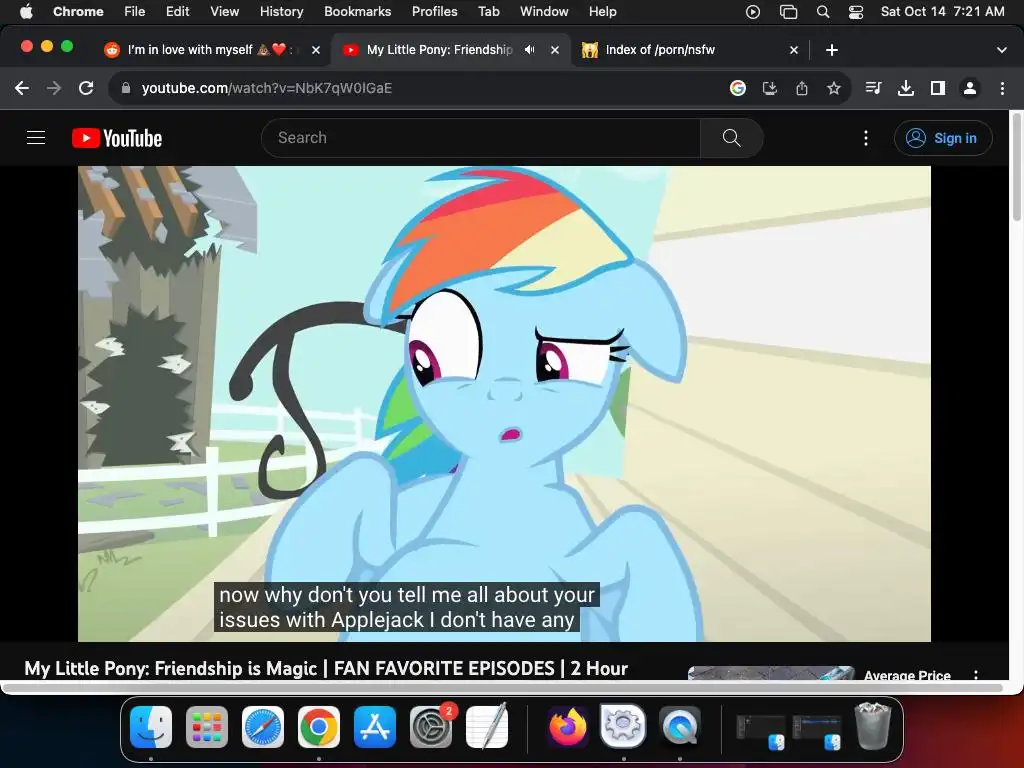This screenshot has height=768, width=1024.
Task: Open App Store from the Dock
Action: 375,727
